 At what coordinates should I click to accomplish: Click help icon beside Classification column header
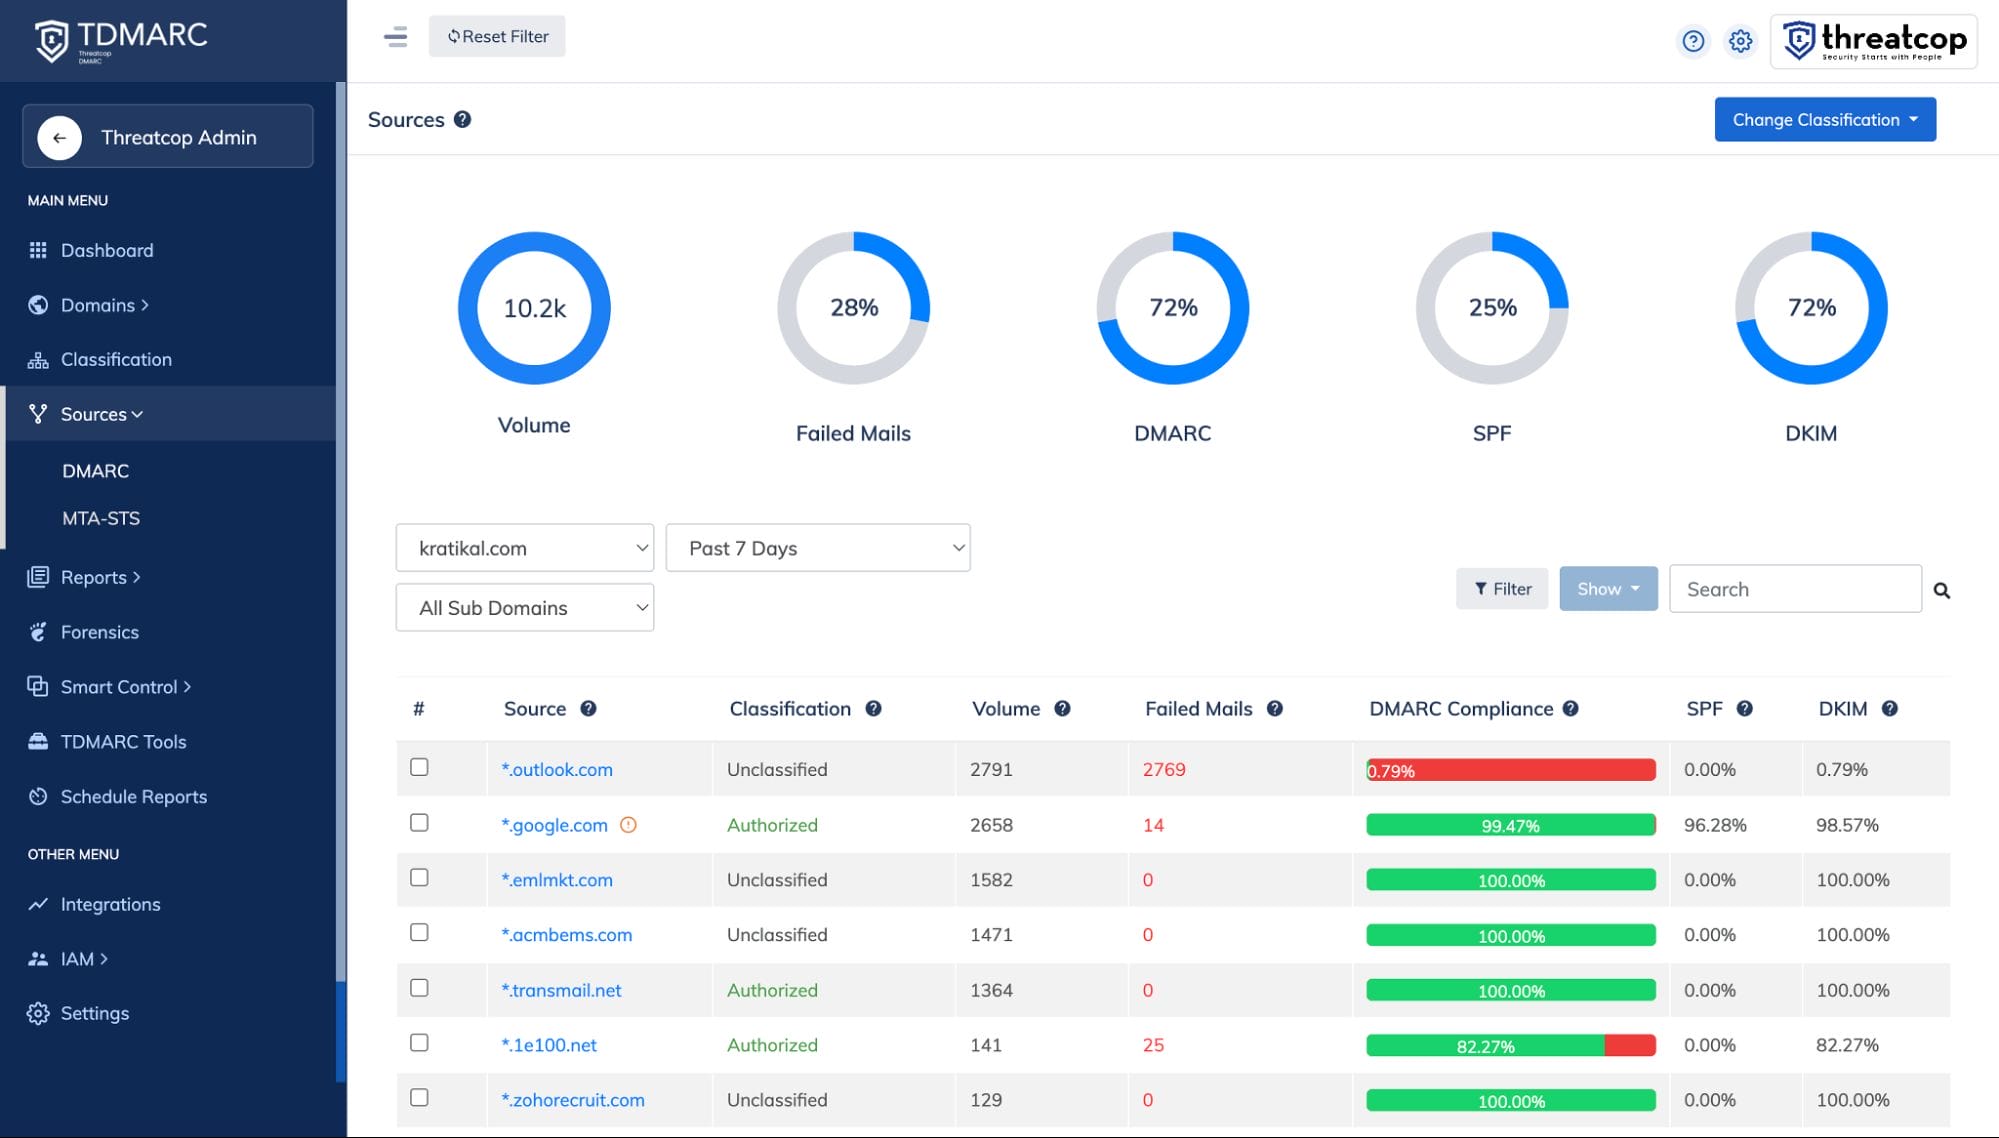tap(873, 709)
